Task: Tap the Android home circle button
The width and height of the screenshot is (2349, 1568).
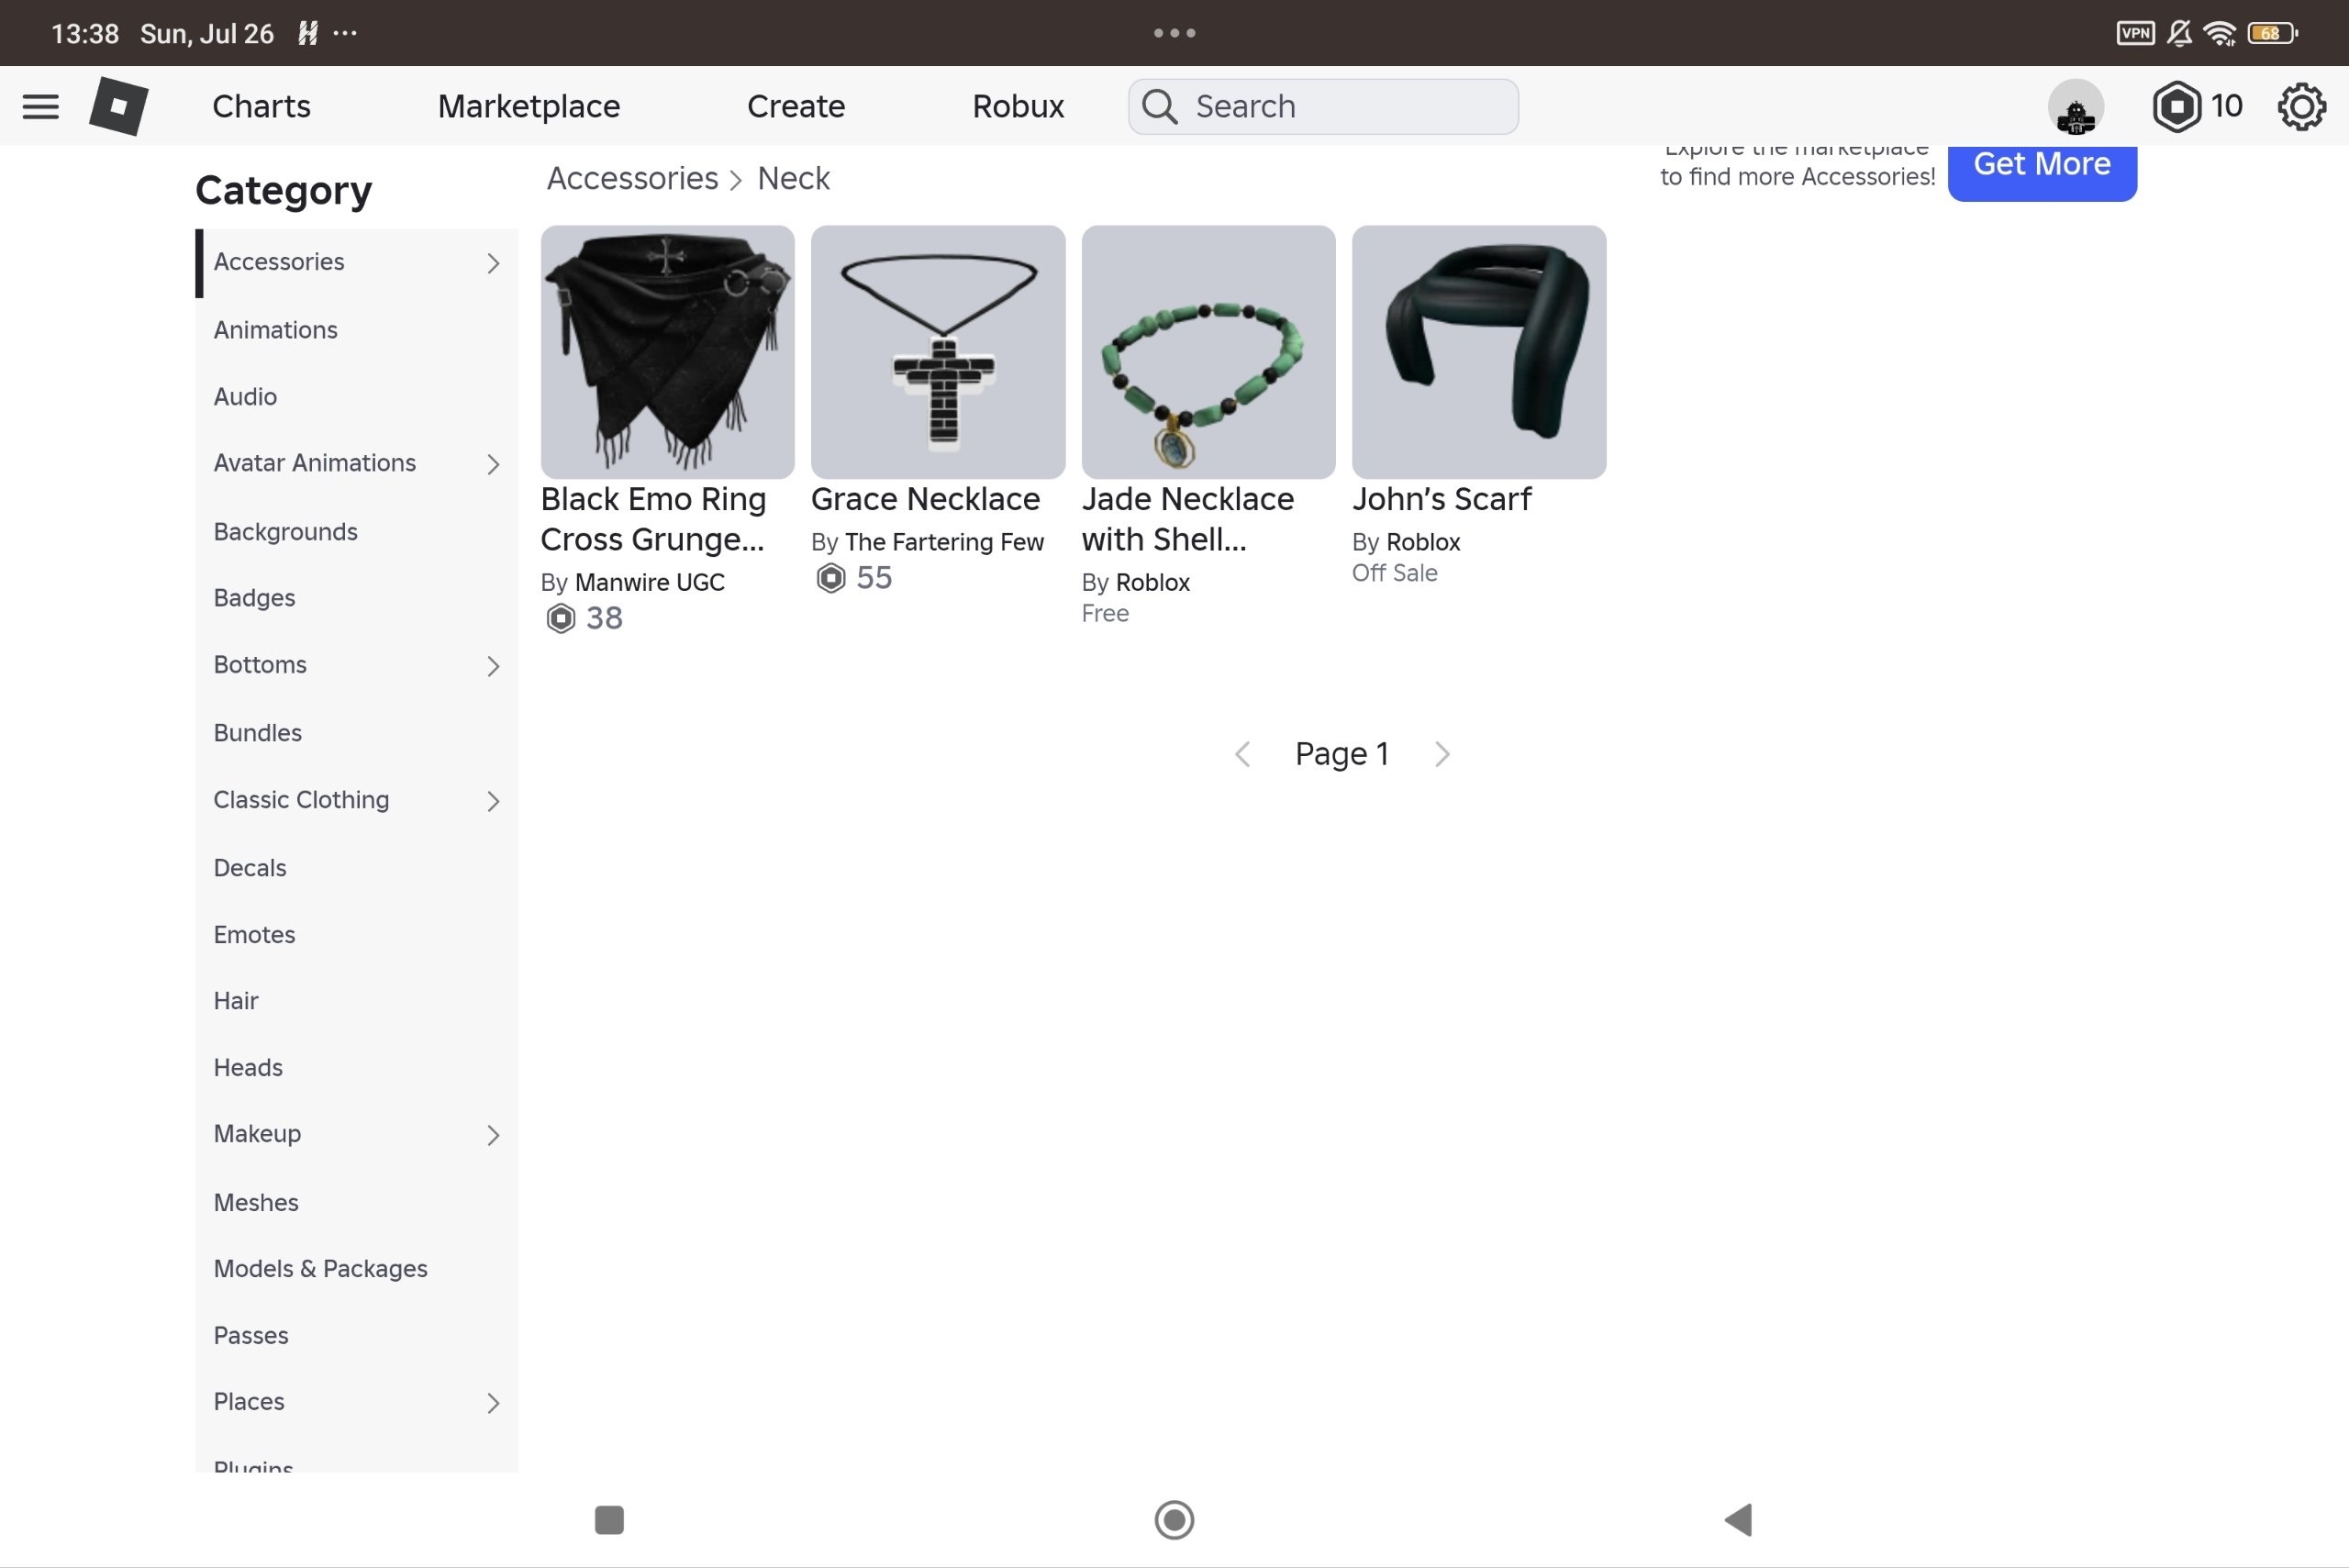Action: pyautogui.click(x=1174, y=1519)
